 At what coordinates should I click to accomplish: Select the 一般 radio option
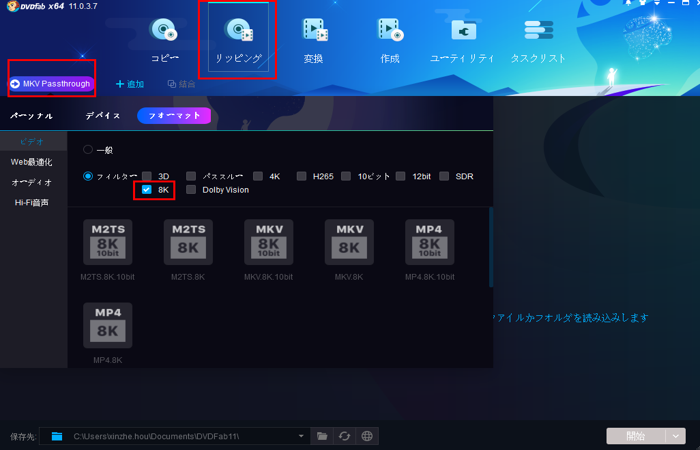[x=88, y=150]
